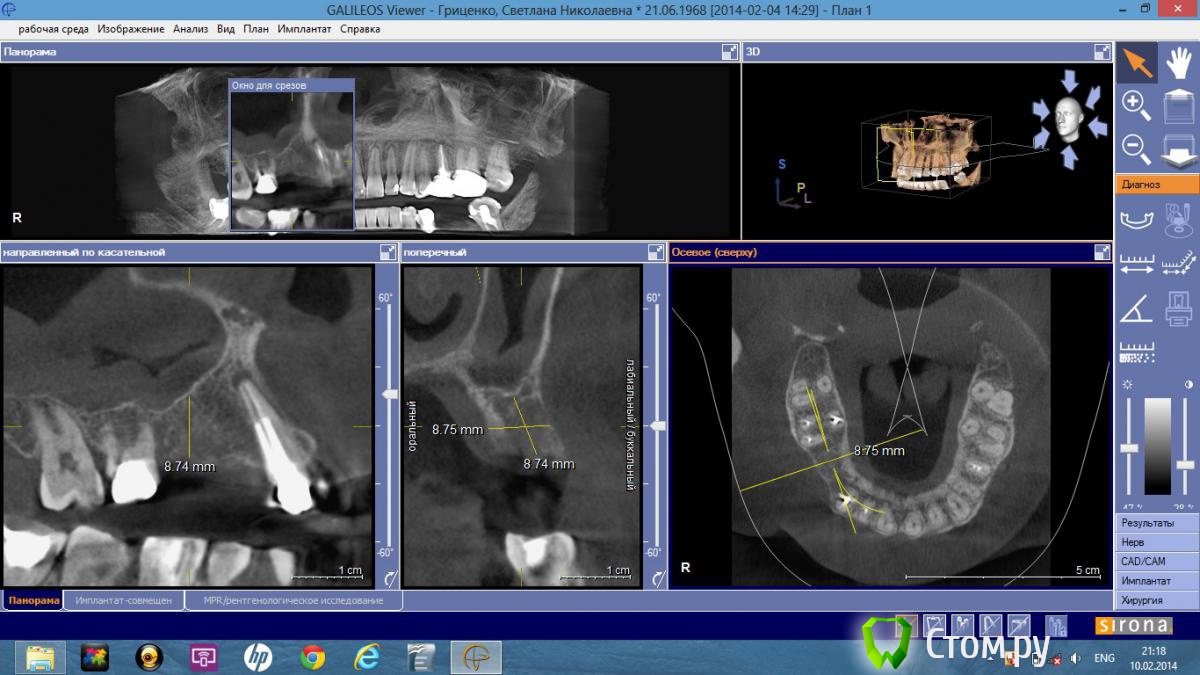1200x675 pixels.
Task: Click the zoom out magnifier
Action: 1136,148
